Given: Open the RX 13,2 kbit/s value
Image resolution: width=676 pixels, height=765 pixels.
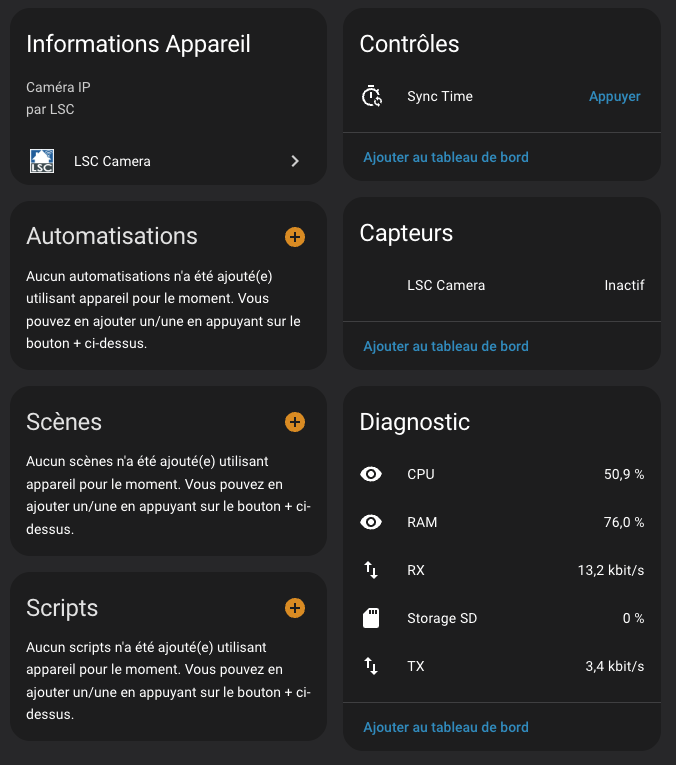Looking at the screenshot, I should [610, 570].
